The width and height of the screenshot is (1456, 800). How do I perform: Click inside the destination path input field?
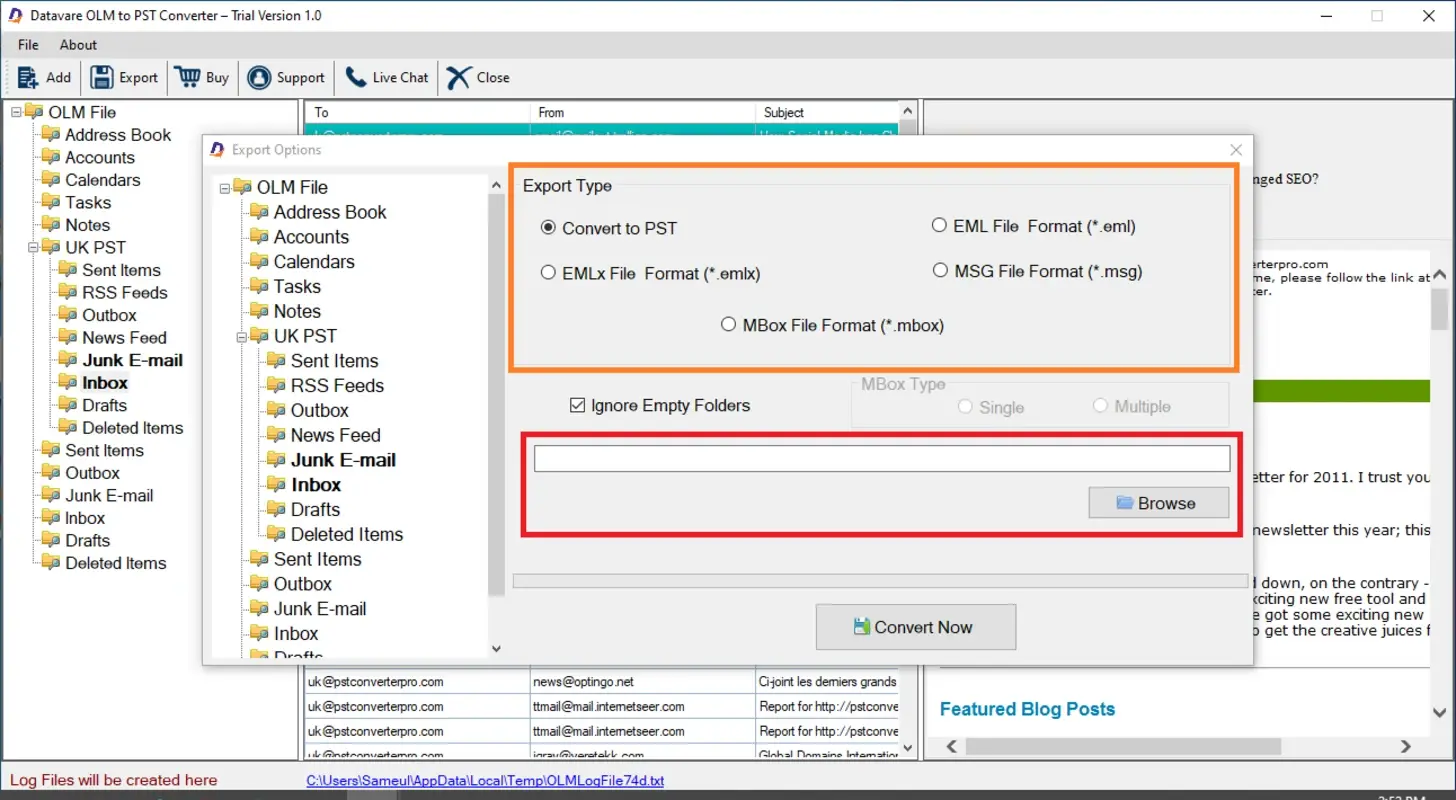pos(880,457)
